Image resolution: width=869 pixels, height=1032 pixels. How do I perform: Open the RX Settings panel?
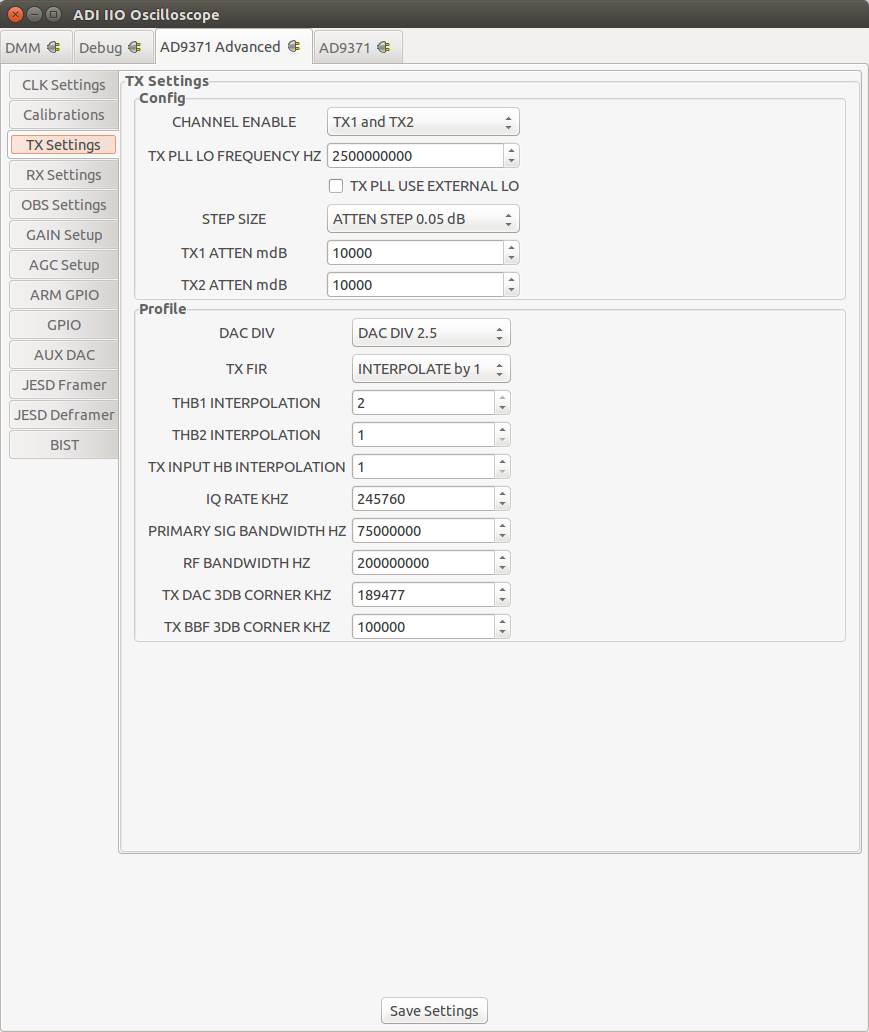coord(63,174)
